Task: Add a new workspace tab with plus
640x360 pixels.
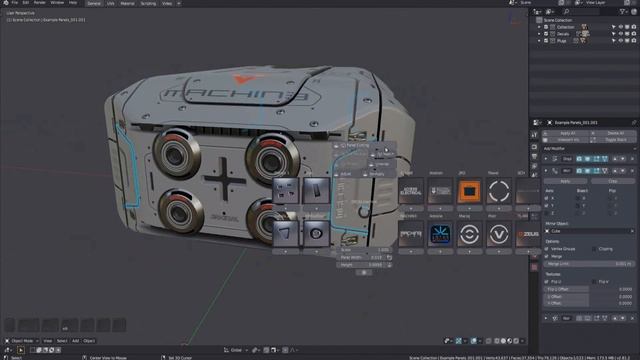Action: 179,3
